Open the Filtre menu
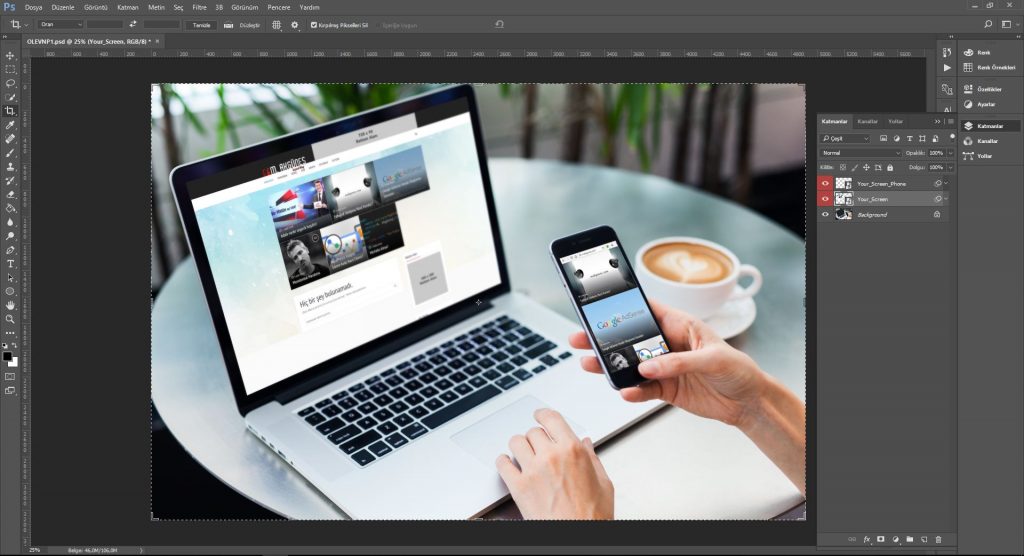This screenshot has width=1024, height=556. point(199,7)
